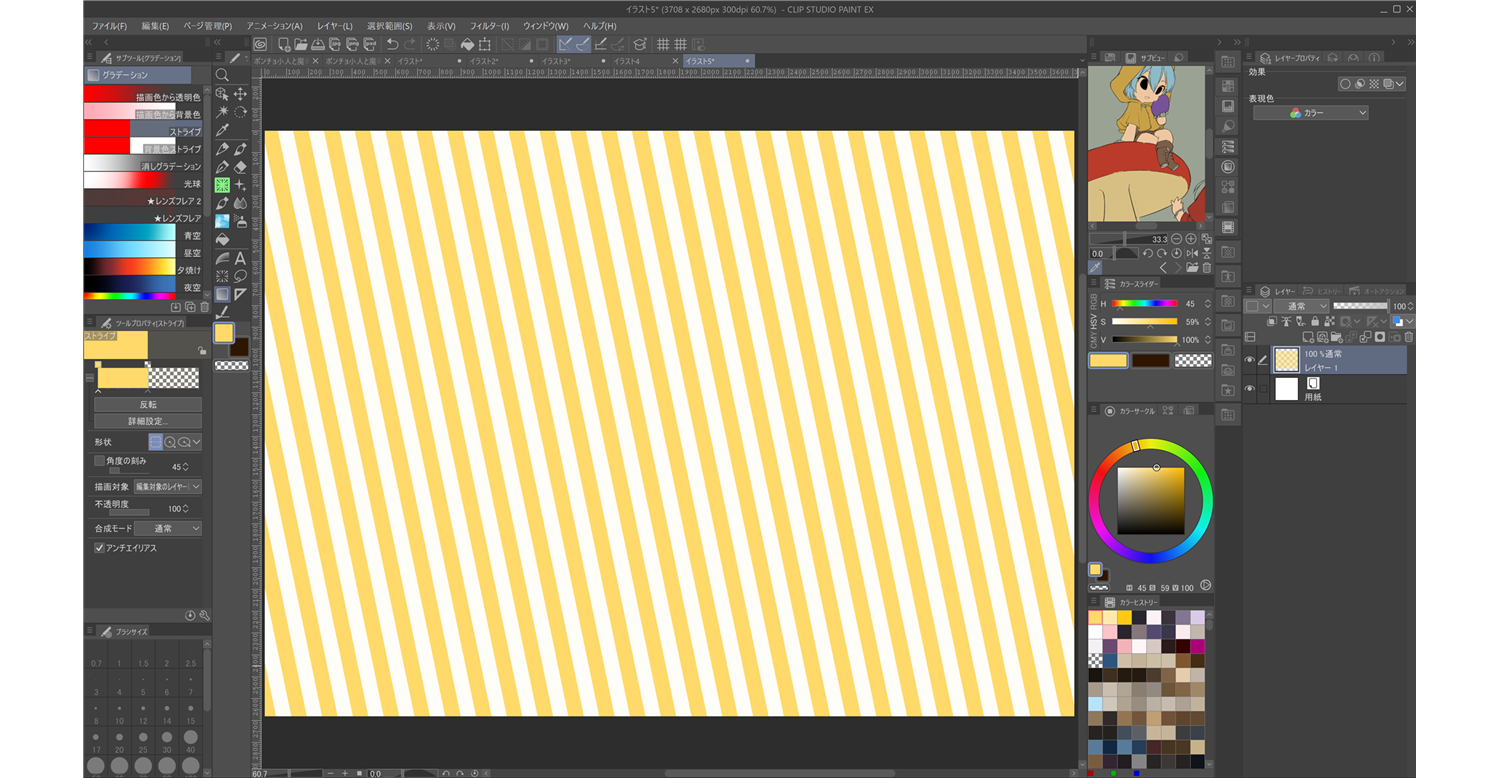Viewport: 1500px width, 778px height.
Task: Click the 反転 button
Action: tap(148, 404)
